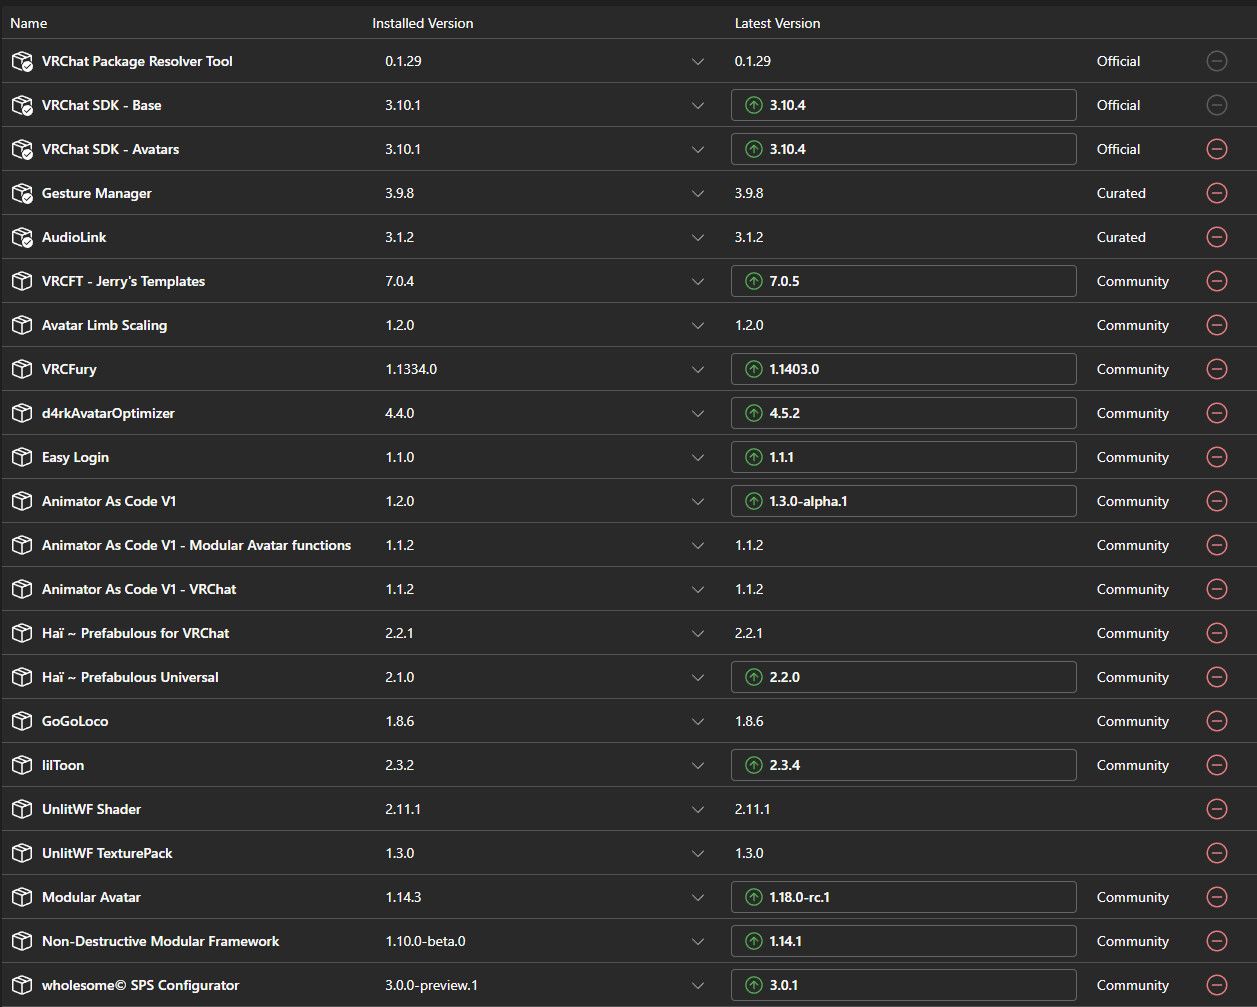Click the remove icon for AudioLink
The height and width of the screenshot is (1007, 1257).
(x=1217, y=237)
